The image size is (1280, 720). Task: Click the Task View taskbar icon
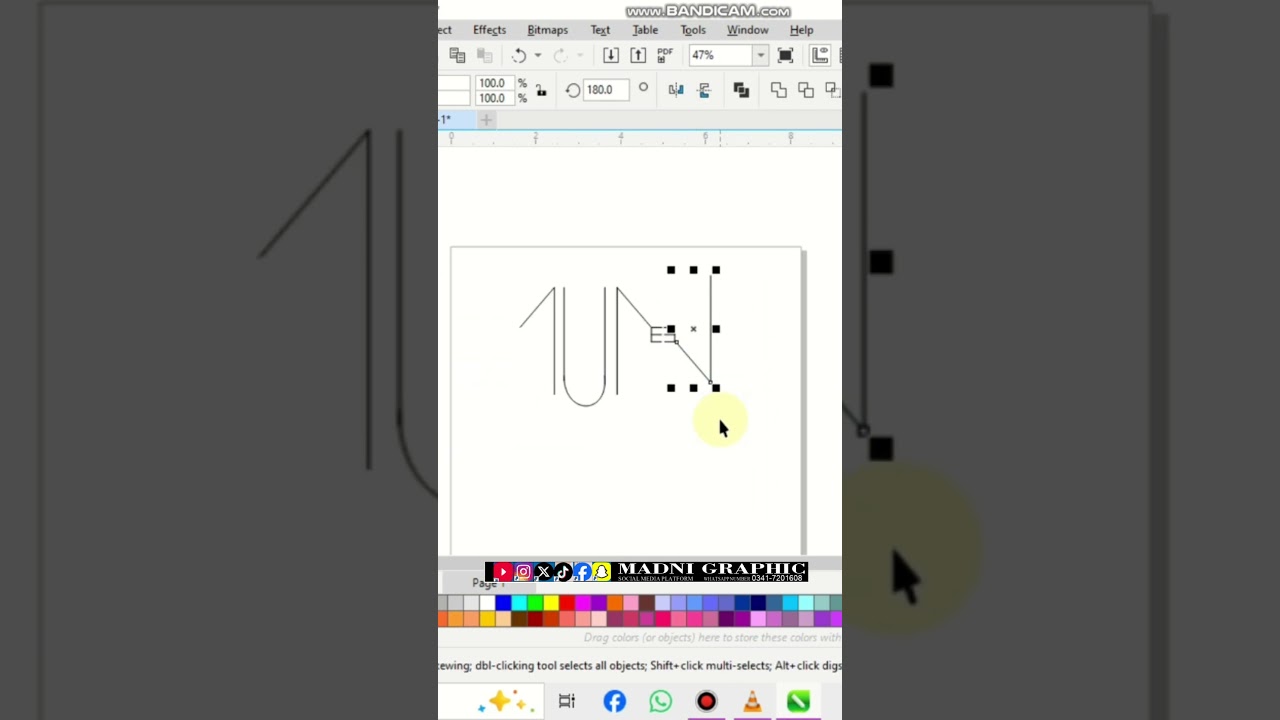pyautogui.click(x=567, y=702)
